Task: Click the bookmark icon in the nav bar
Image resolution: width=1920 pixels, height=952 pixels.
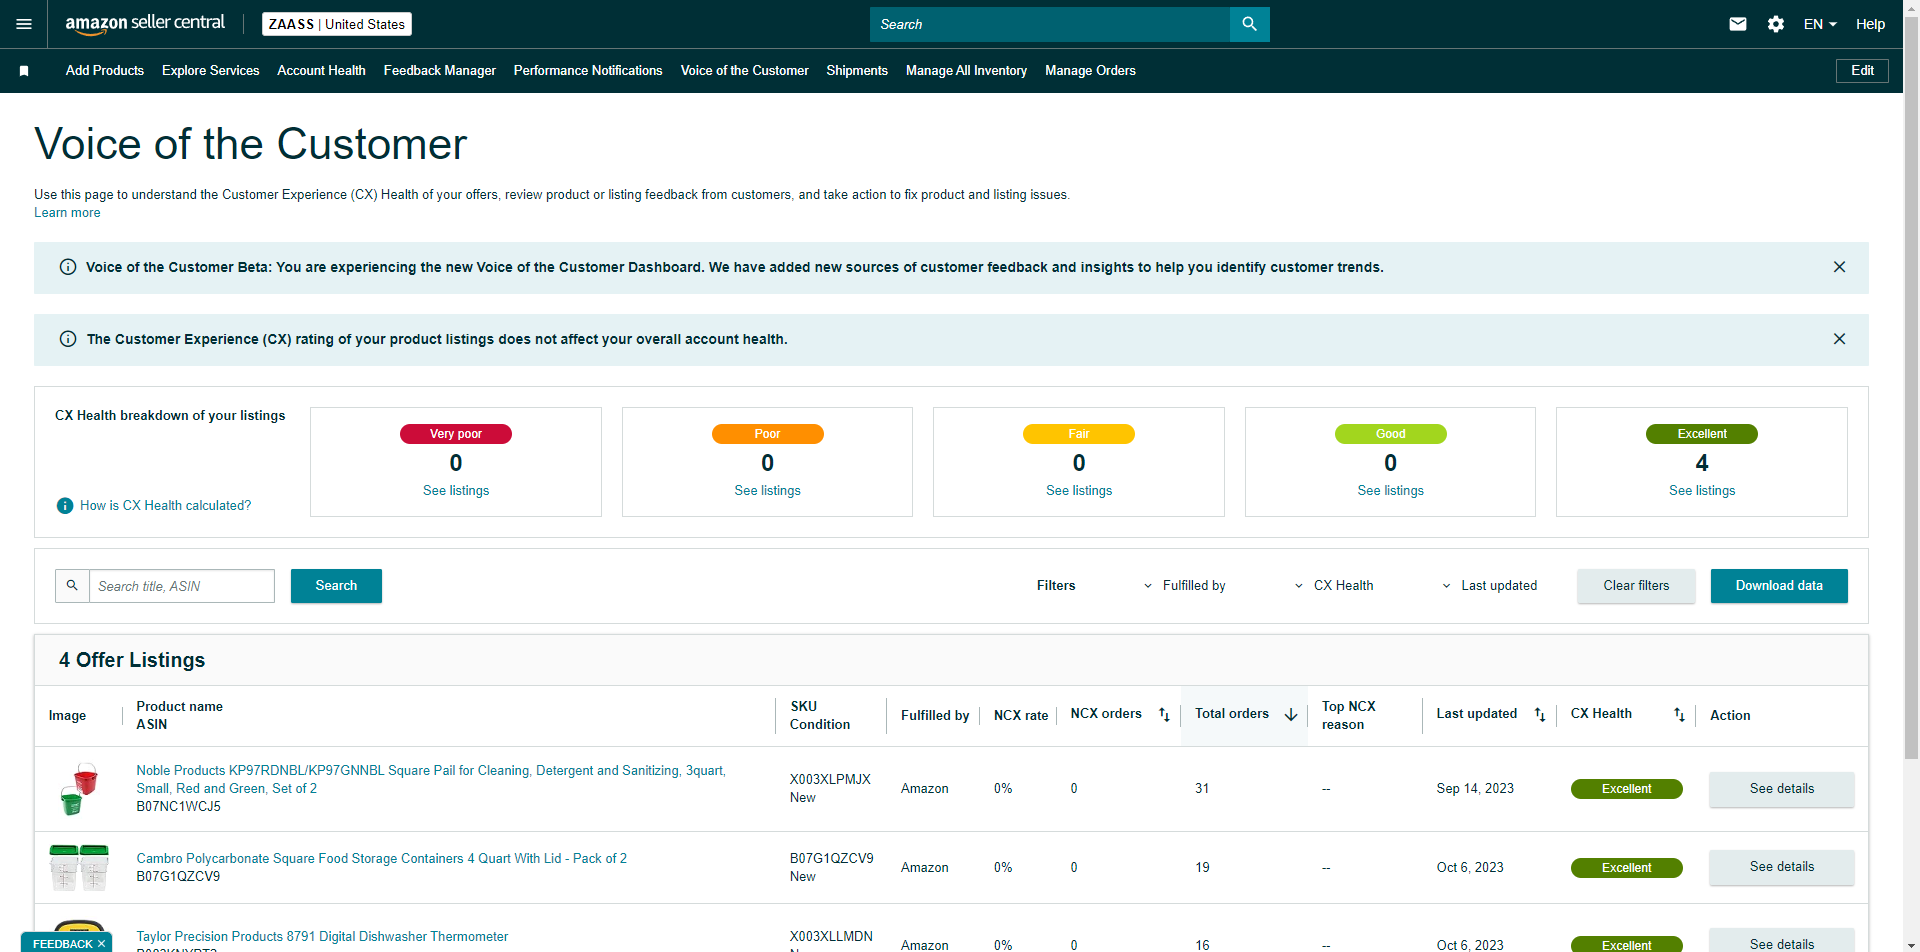Action: 24,71
